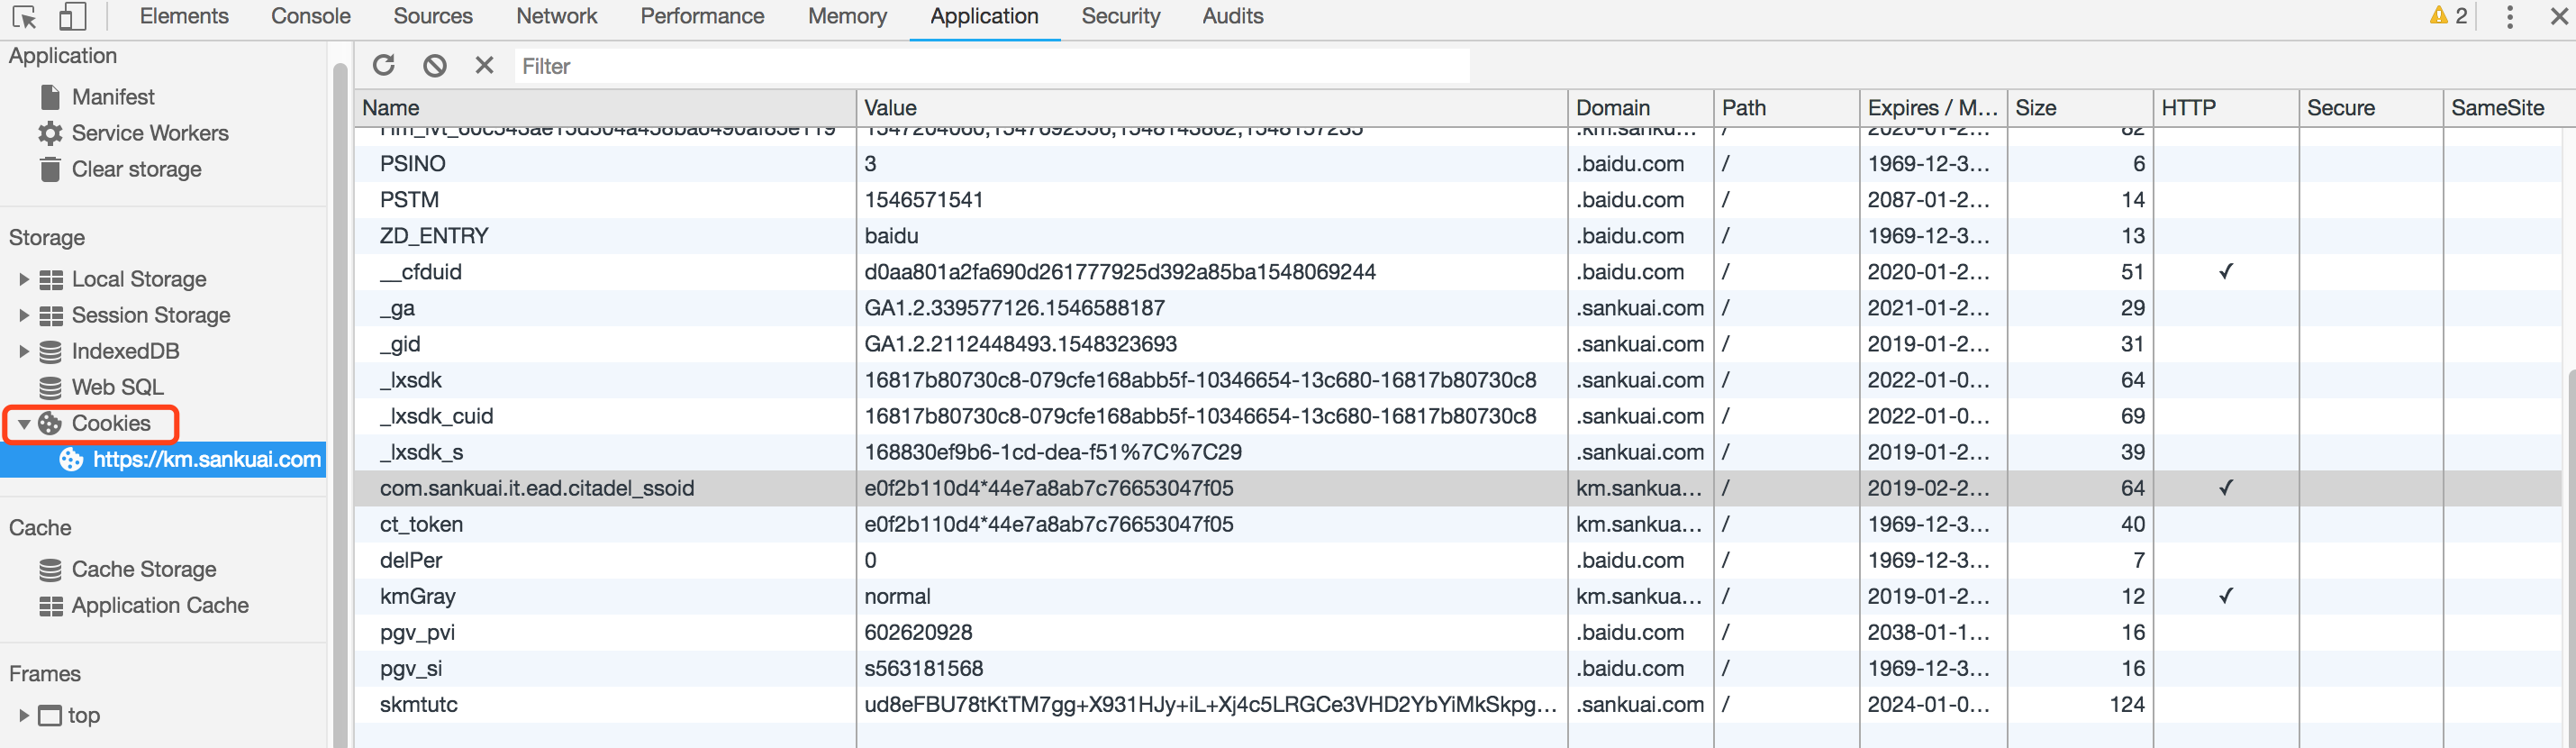Image resolution: width=2576 pixels, height=748 pixels.
Task: Switch to the Network tab
Action: [556, 17]
